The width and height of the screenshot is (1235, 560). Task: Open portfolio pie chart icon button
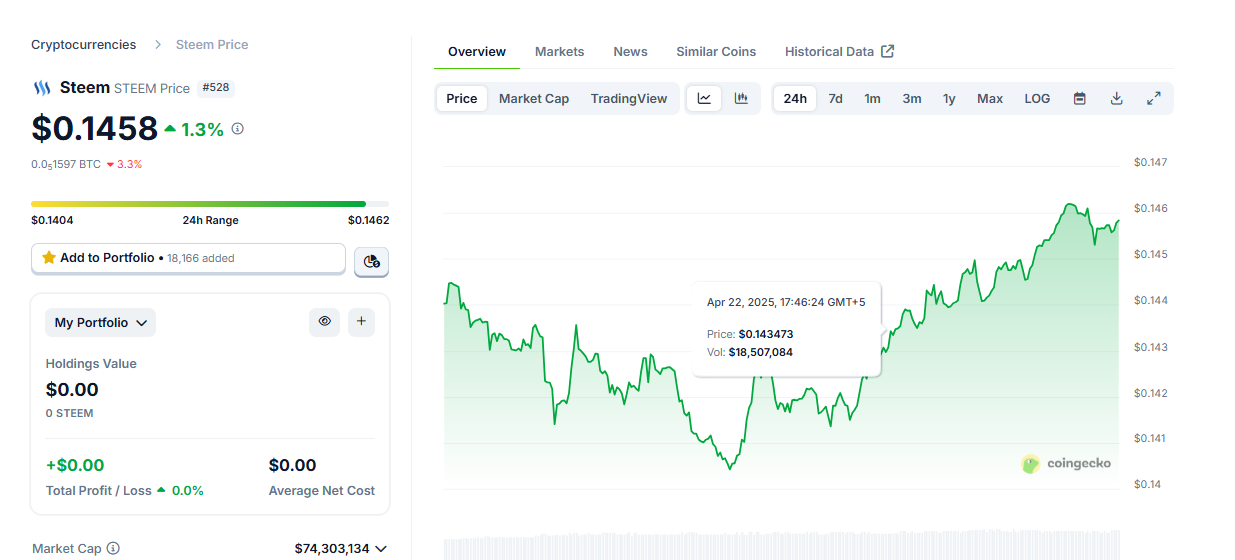tap(371, 261)
